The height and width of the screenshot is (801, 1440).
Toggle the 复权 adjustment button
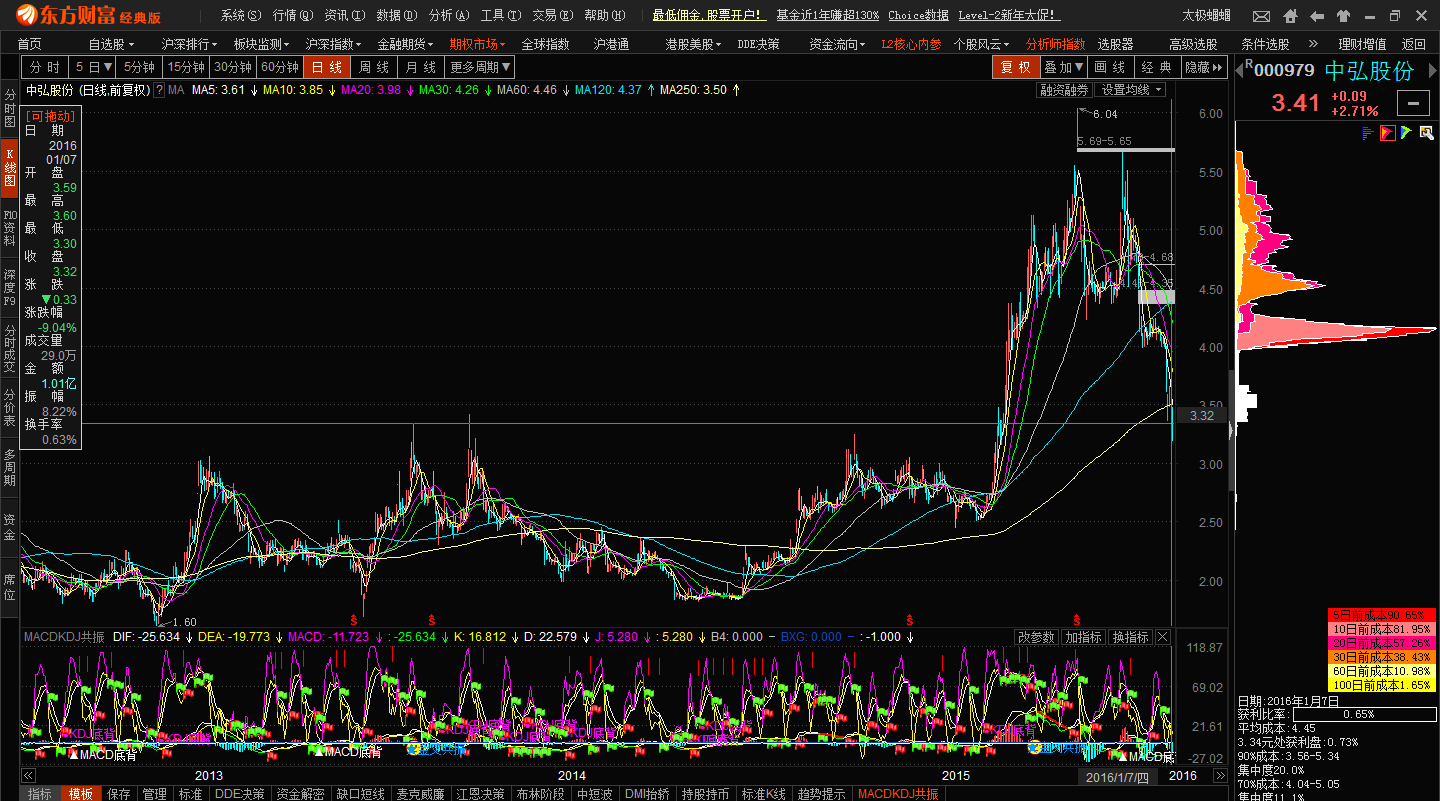[x=1015, y=67]
